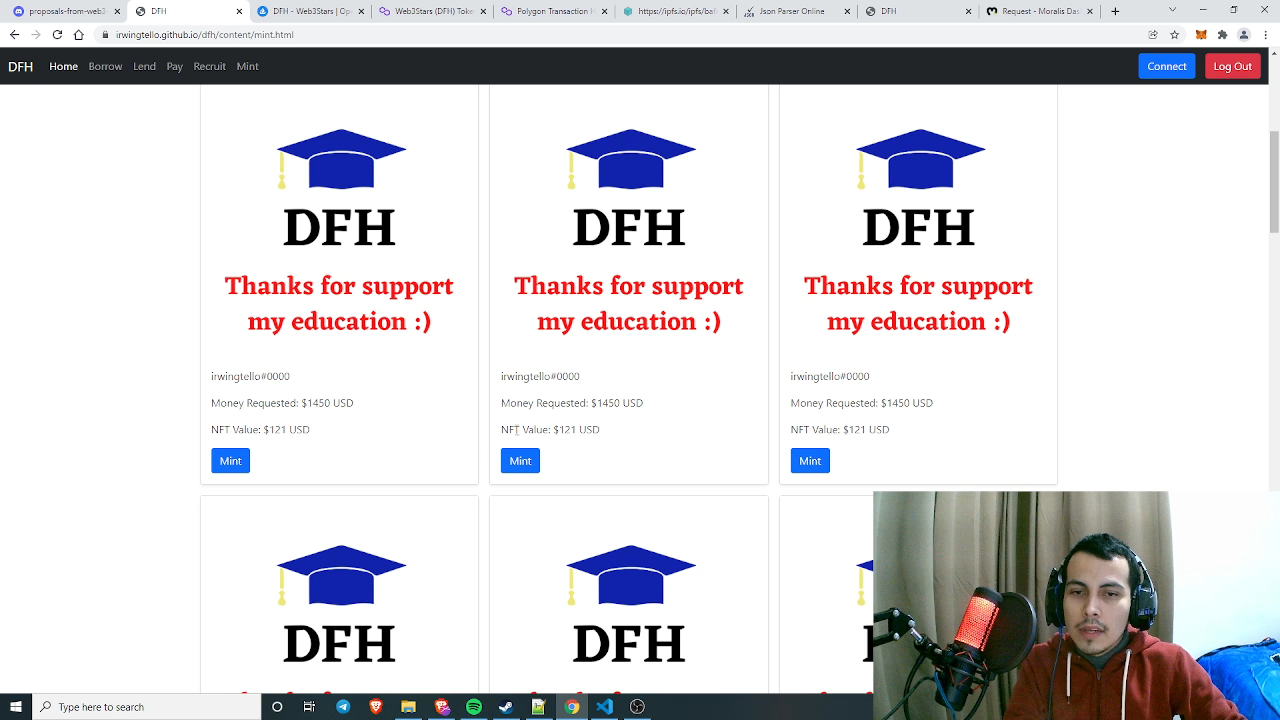
Task: Switch to Json Parser Online tab
Action: pyautogui.click(x=798, y=11)
